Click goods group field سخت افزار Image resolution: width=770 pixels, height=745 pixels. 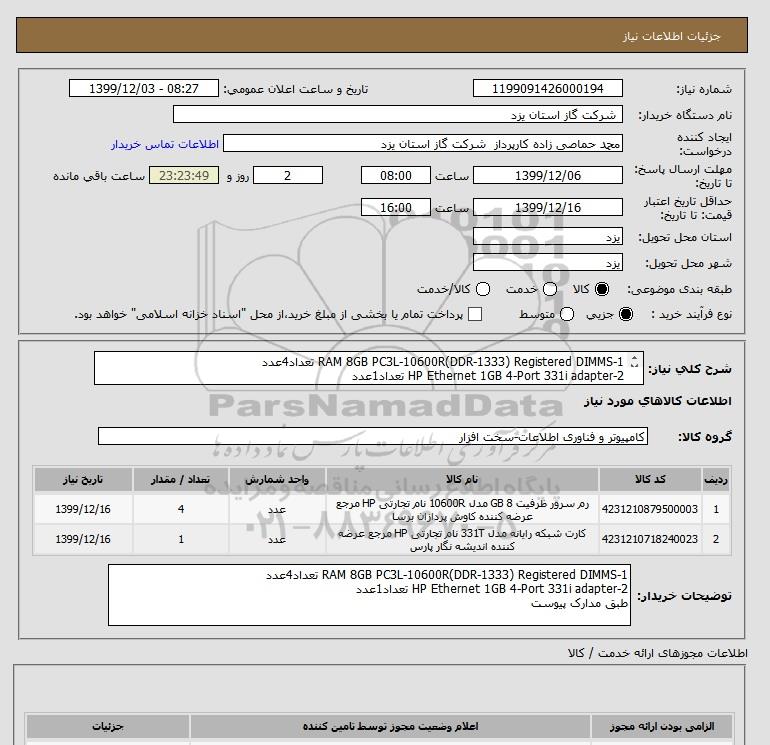(373, 436)
